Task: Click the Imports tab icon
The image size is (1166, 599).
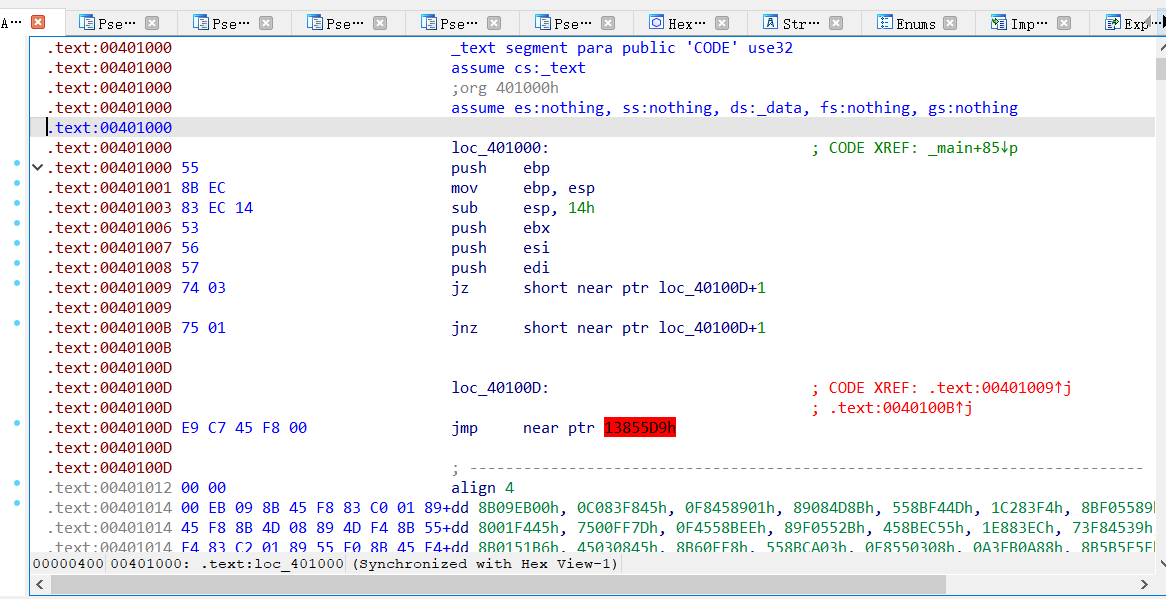Action: (x=998, y=22)
